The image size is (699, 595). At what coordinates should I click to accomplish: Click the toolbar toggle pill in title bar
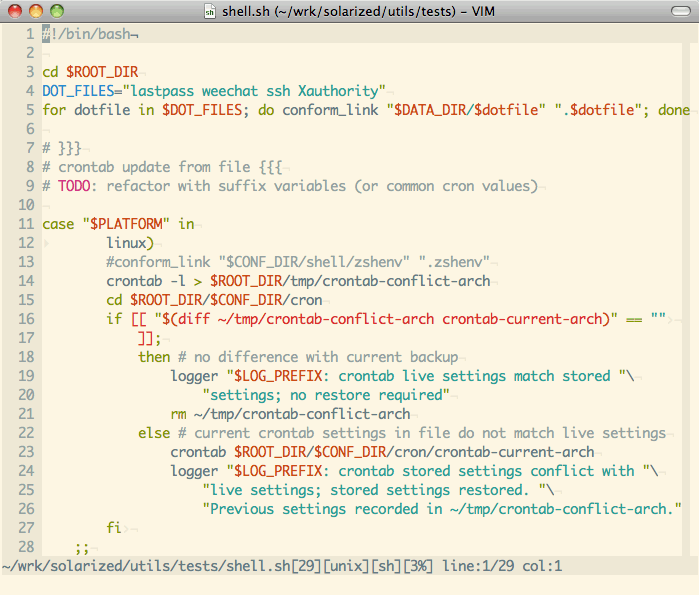tap(678, 11)
